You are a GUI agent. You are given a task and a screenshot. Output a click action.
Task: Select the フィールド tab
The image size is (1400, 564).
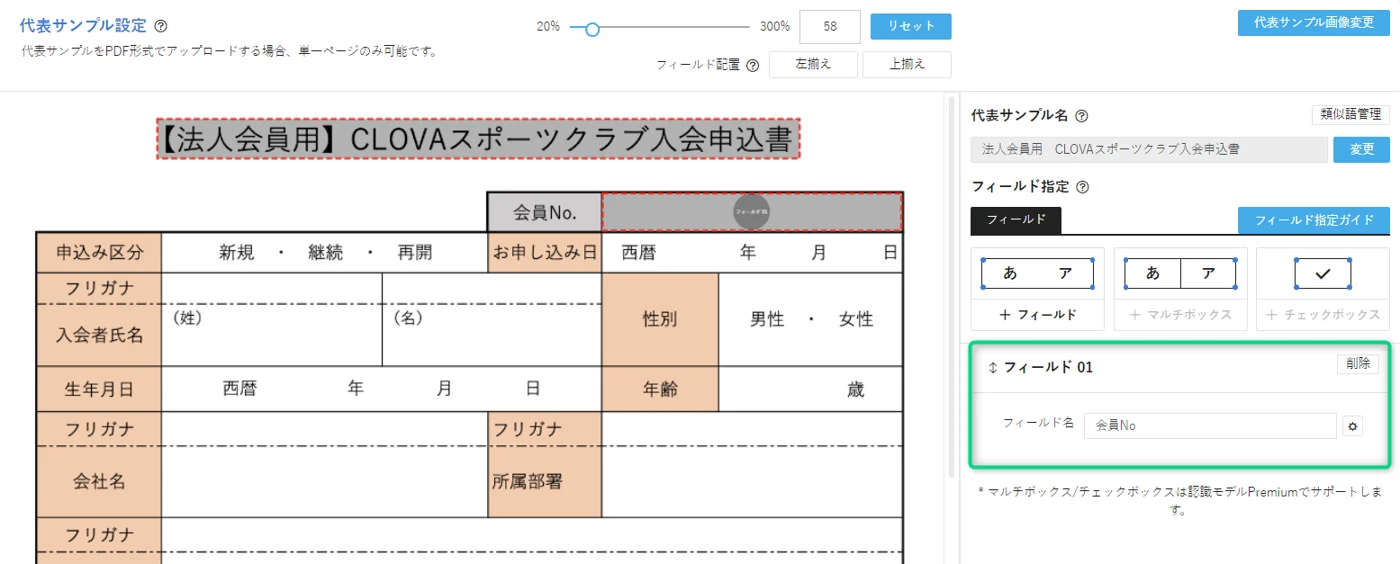pos(1015,220)
